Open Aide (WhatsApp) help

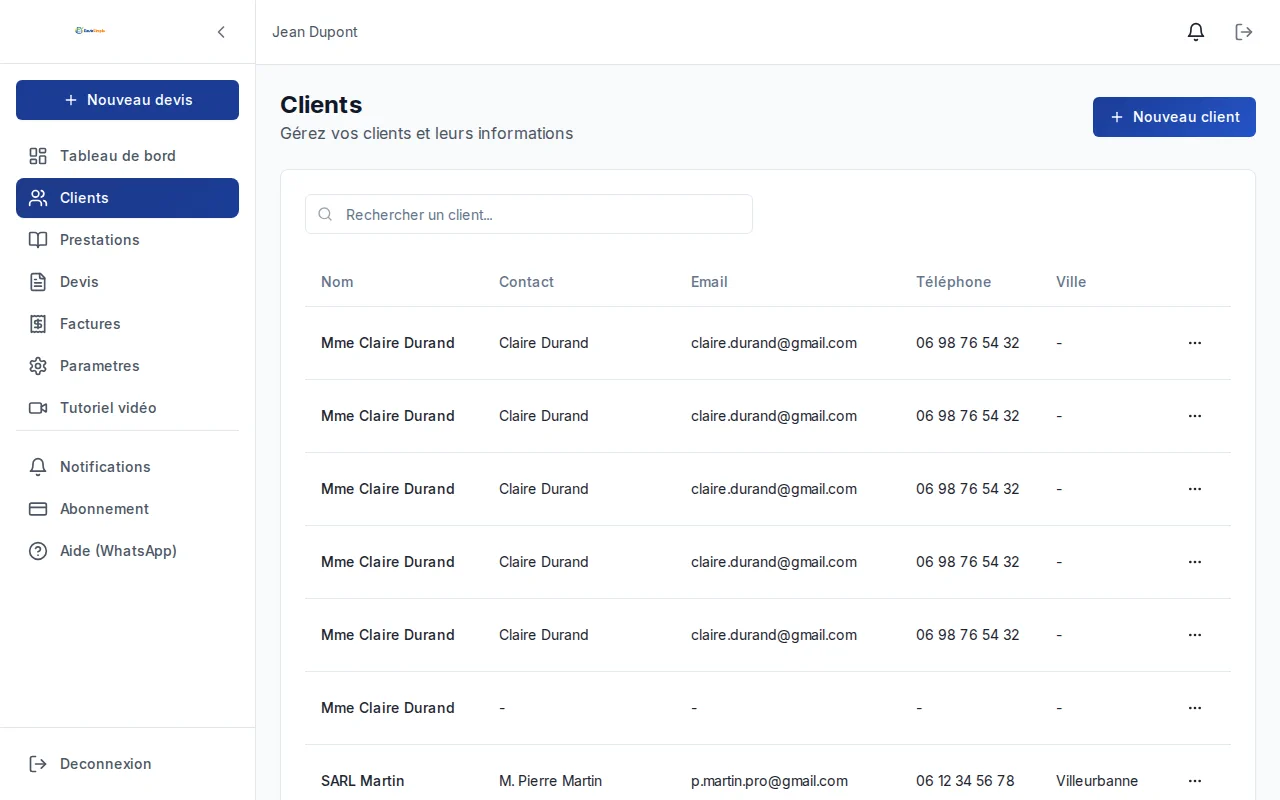point(127,551)
